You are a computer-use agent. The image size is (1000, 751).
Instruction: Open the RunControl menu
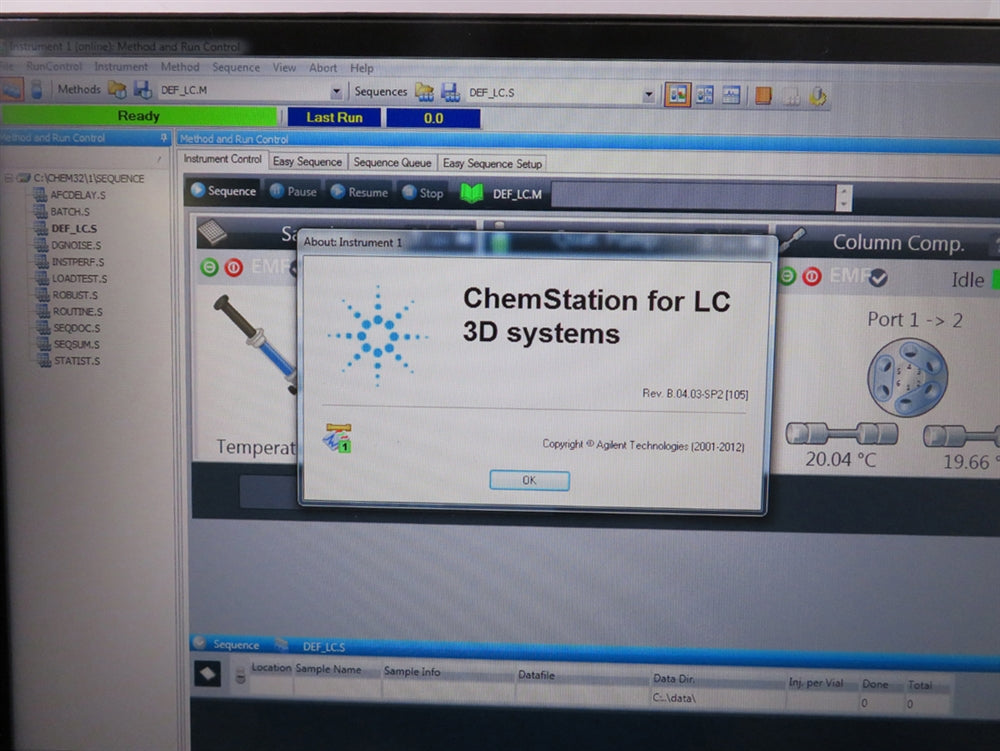click(x=54, y=66)
